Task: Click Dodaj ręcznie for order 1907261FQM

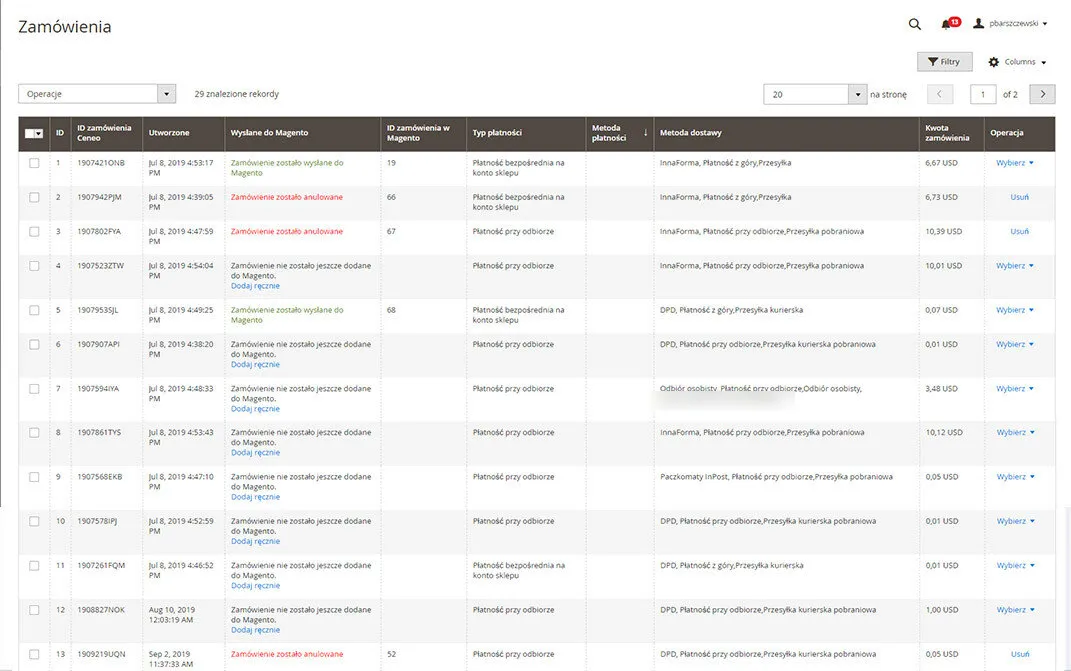Action: (255, 586)
